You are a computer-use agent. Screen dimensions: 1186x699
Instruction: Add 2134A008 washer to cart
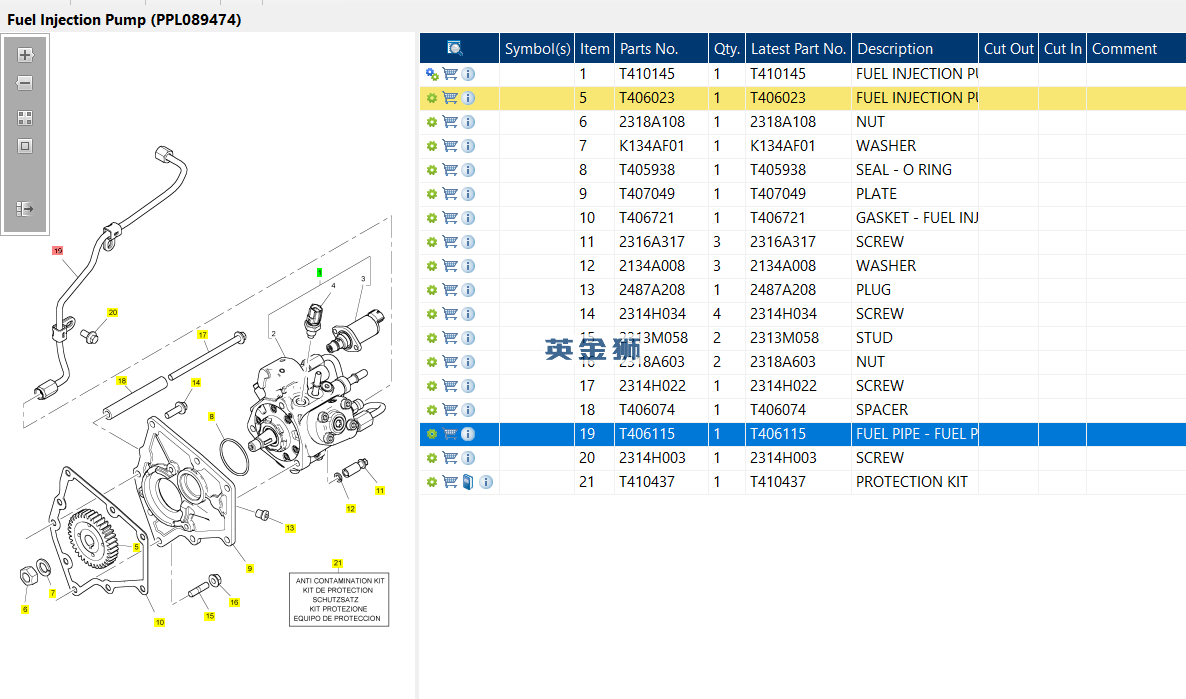[x=450, y=266]
